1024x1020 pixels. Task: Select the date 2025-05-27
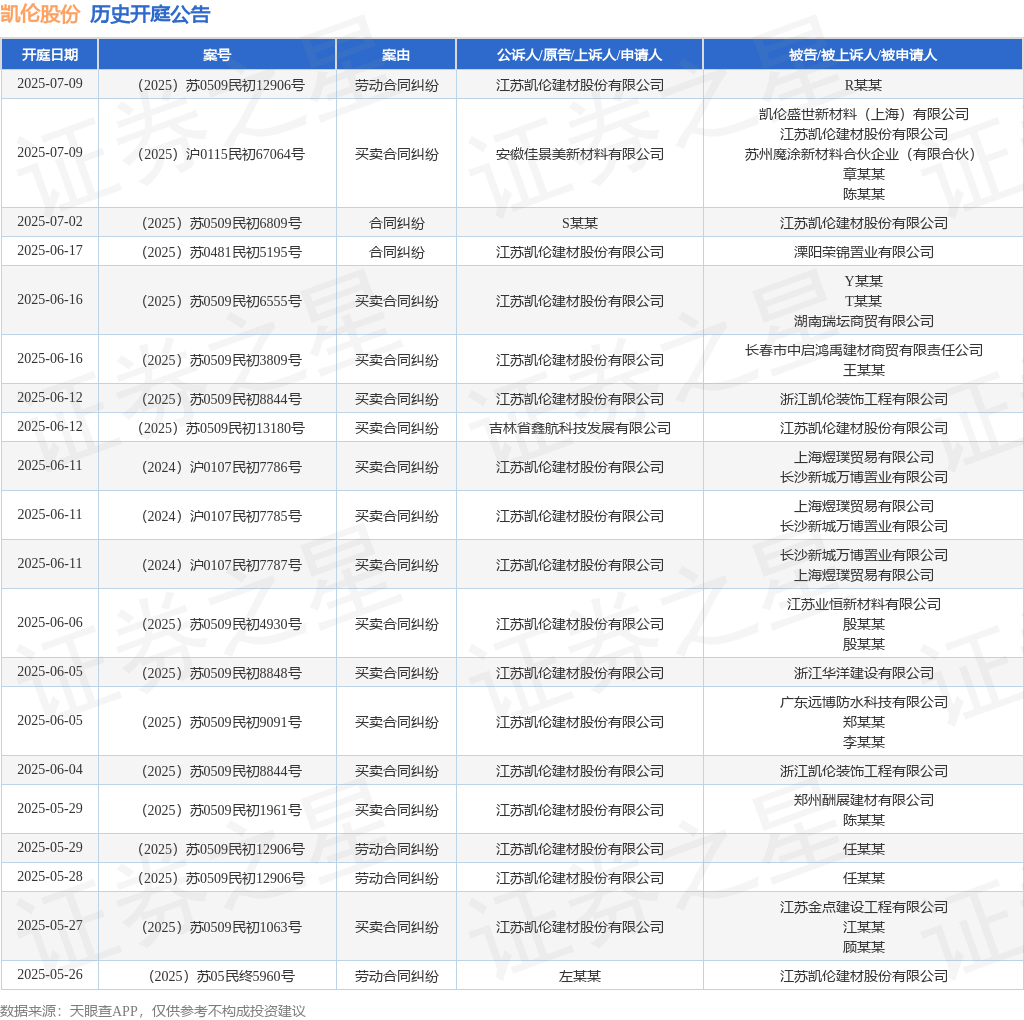[x=50, y=925]
